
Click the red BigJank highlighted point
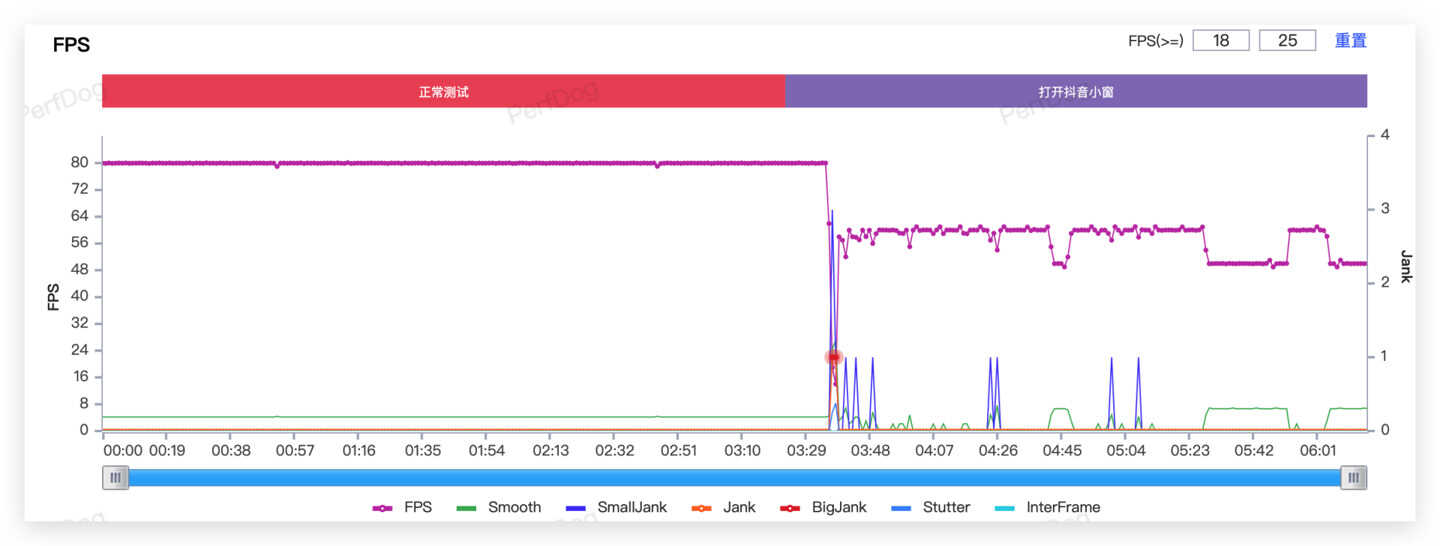click(x=833, y=357)
